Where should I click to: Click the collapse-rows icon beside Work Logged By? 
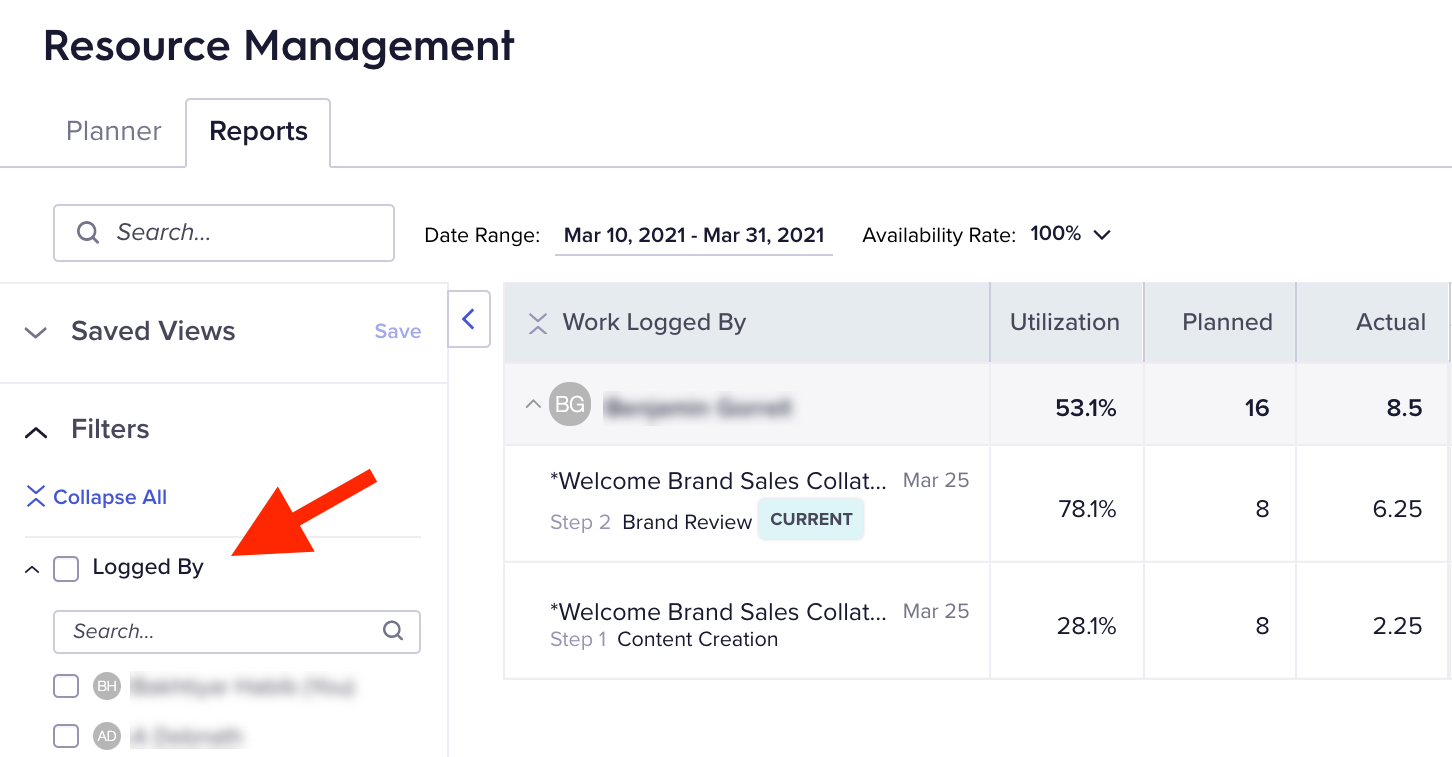[x=538, y=323]
